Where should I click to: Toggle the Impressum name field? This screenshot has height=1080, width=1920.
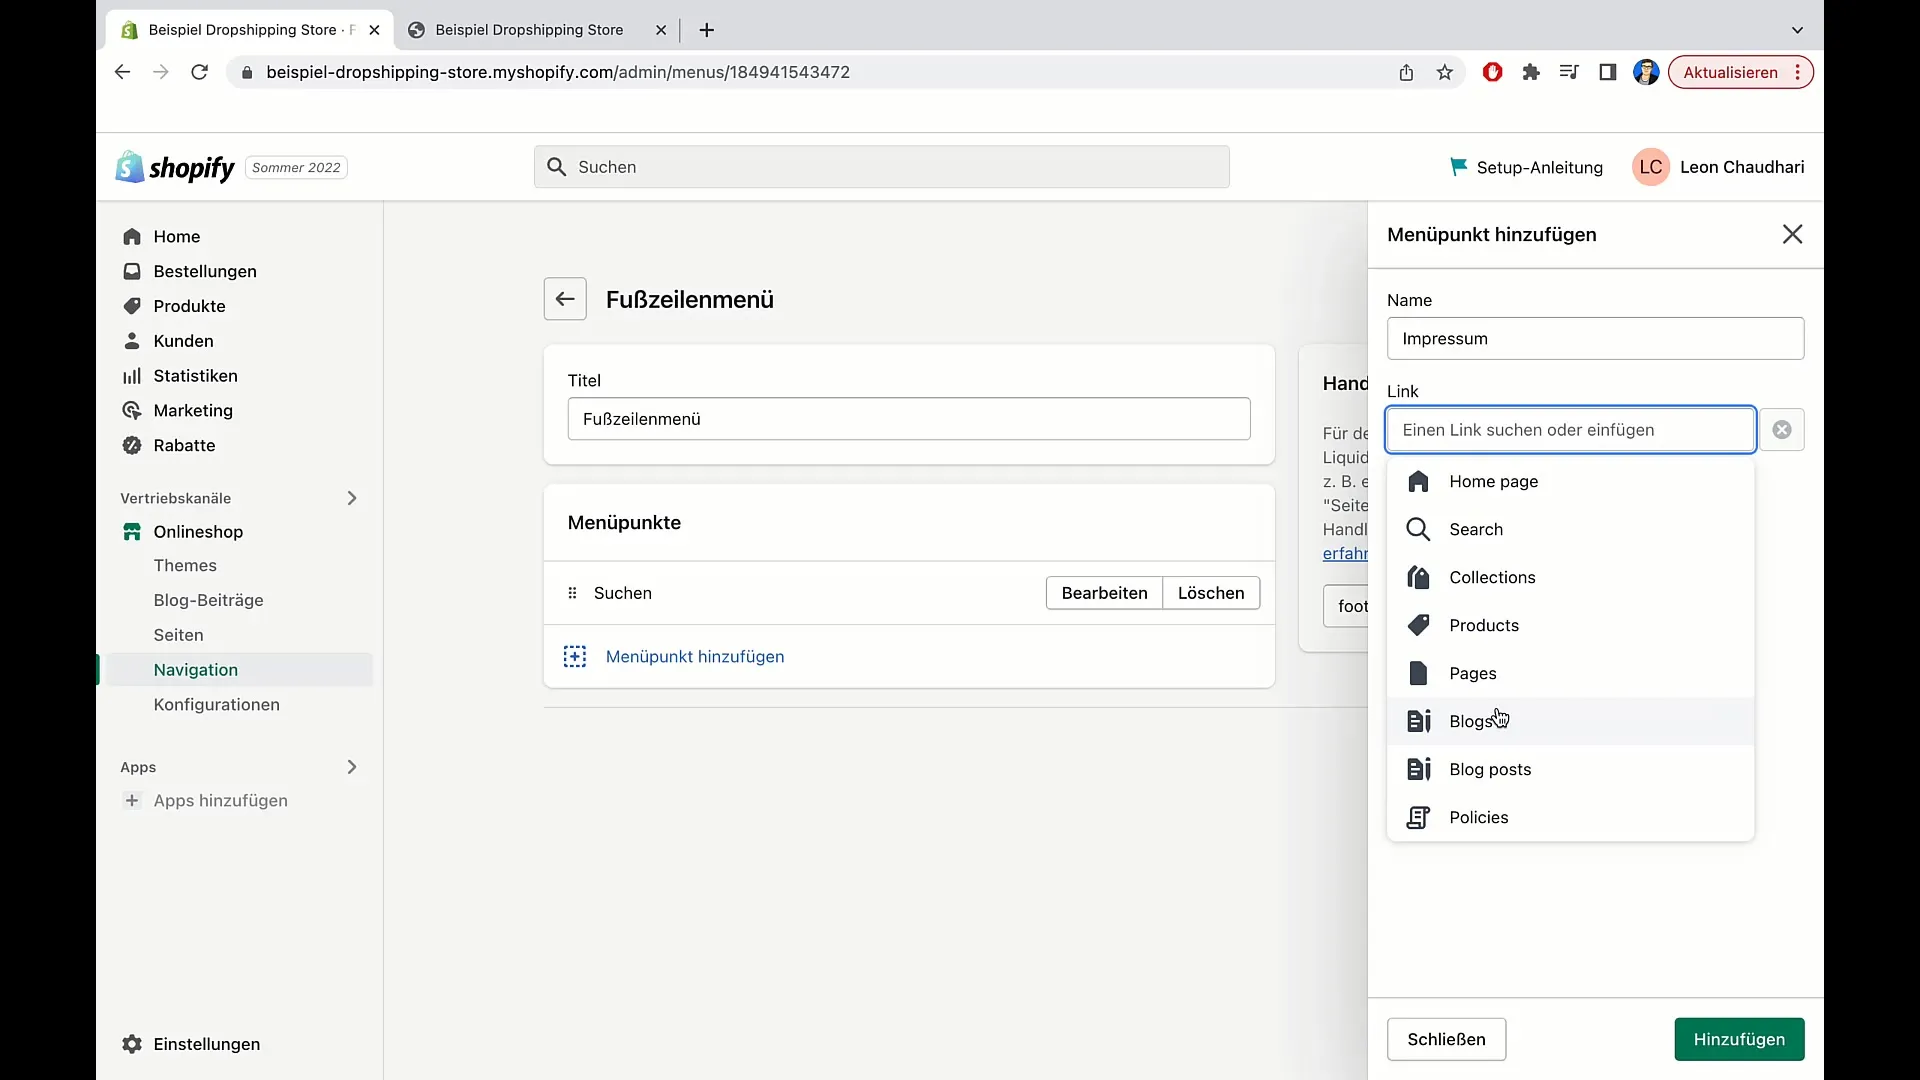1596,338
